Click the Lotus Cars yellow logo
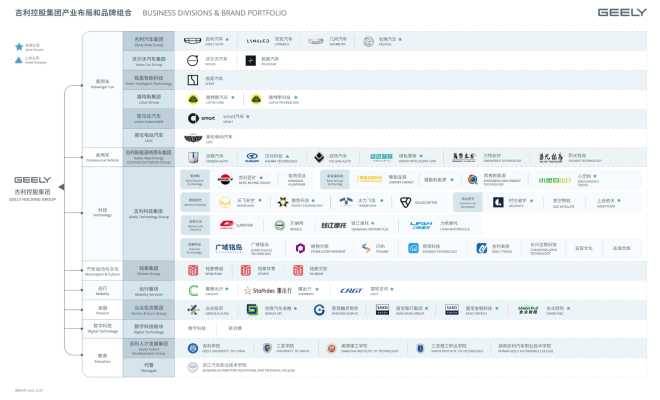The height and width of the screenshot is (400, 660). (x=193, y=99)
